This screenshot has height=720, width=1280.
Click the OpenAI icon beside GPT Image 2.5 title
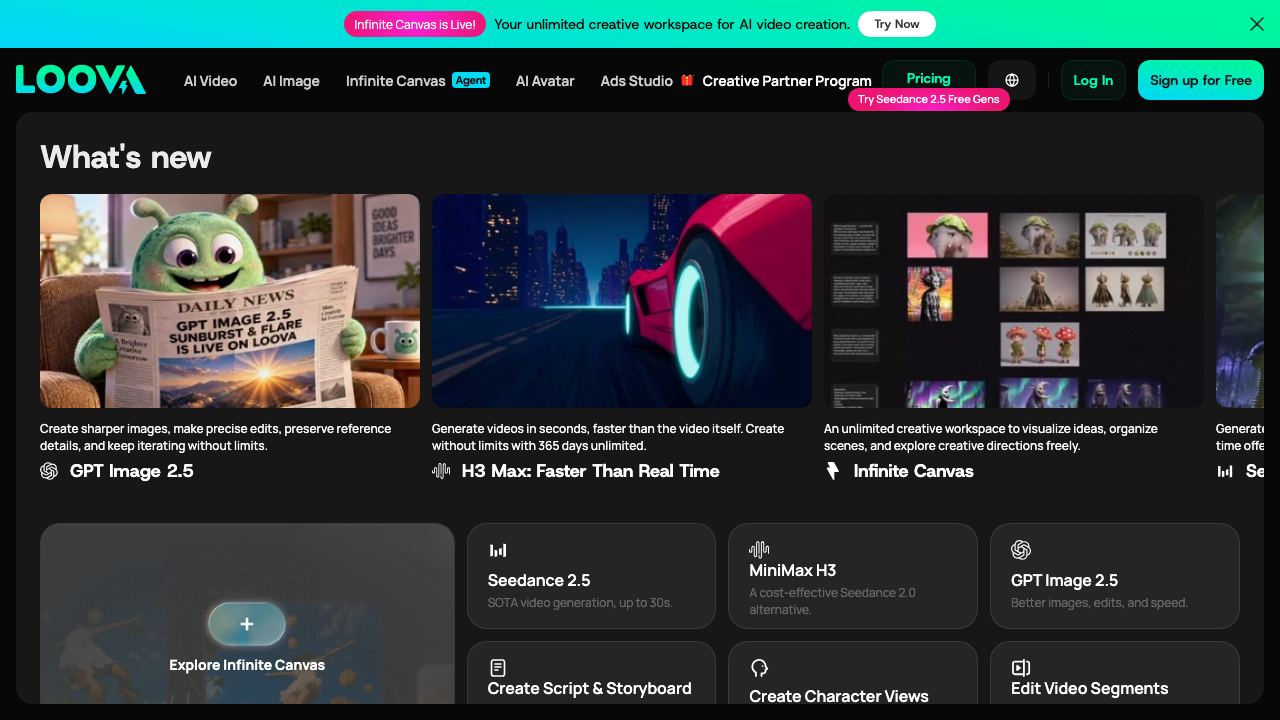coord(49,471)
